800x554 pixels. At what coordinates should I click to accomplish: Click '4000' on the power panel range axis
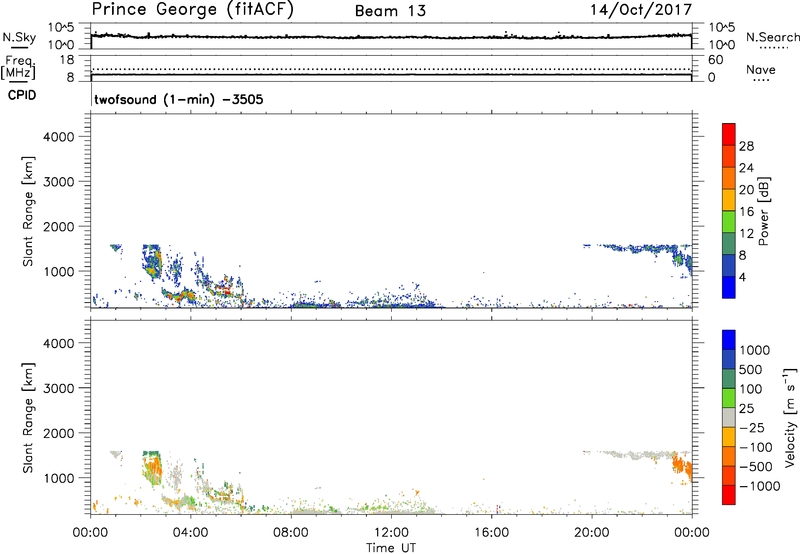coord(59,137)
